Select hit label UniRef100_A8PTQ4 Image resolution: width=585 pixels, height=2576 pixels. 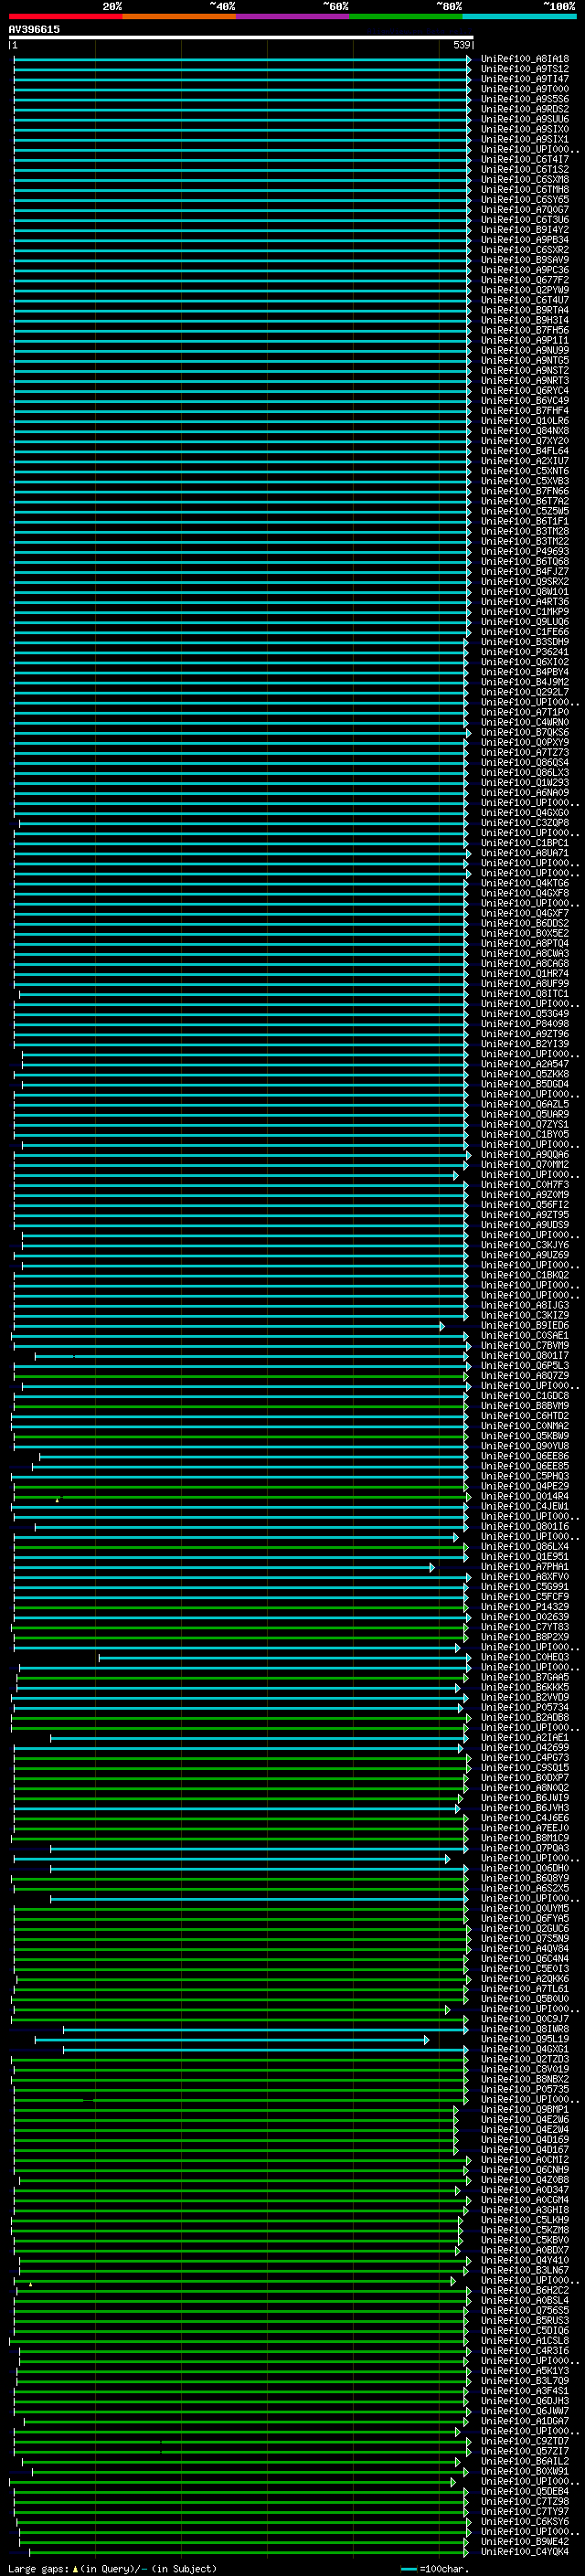[524, 943]
